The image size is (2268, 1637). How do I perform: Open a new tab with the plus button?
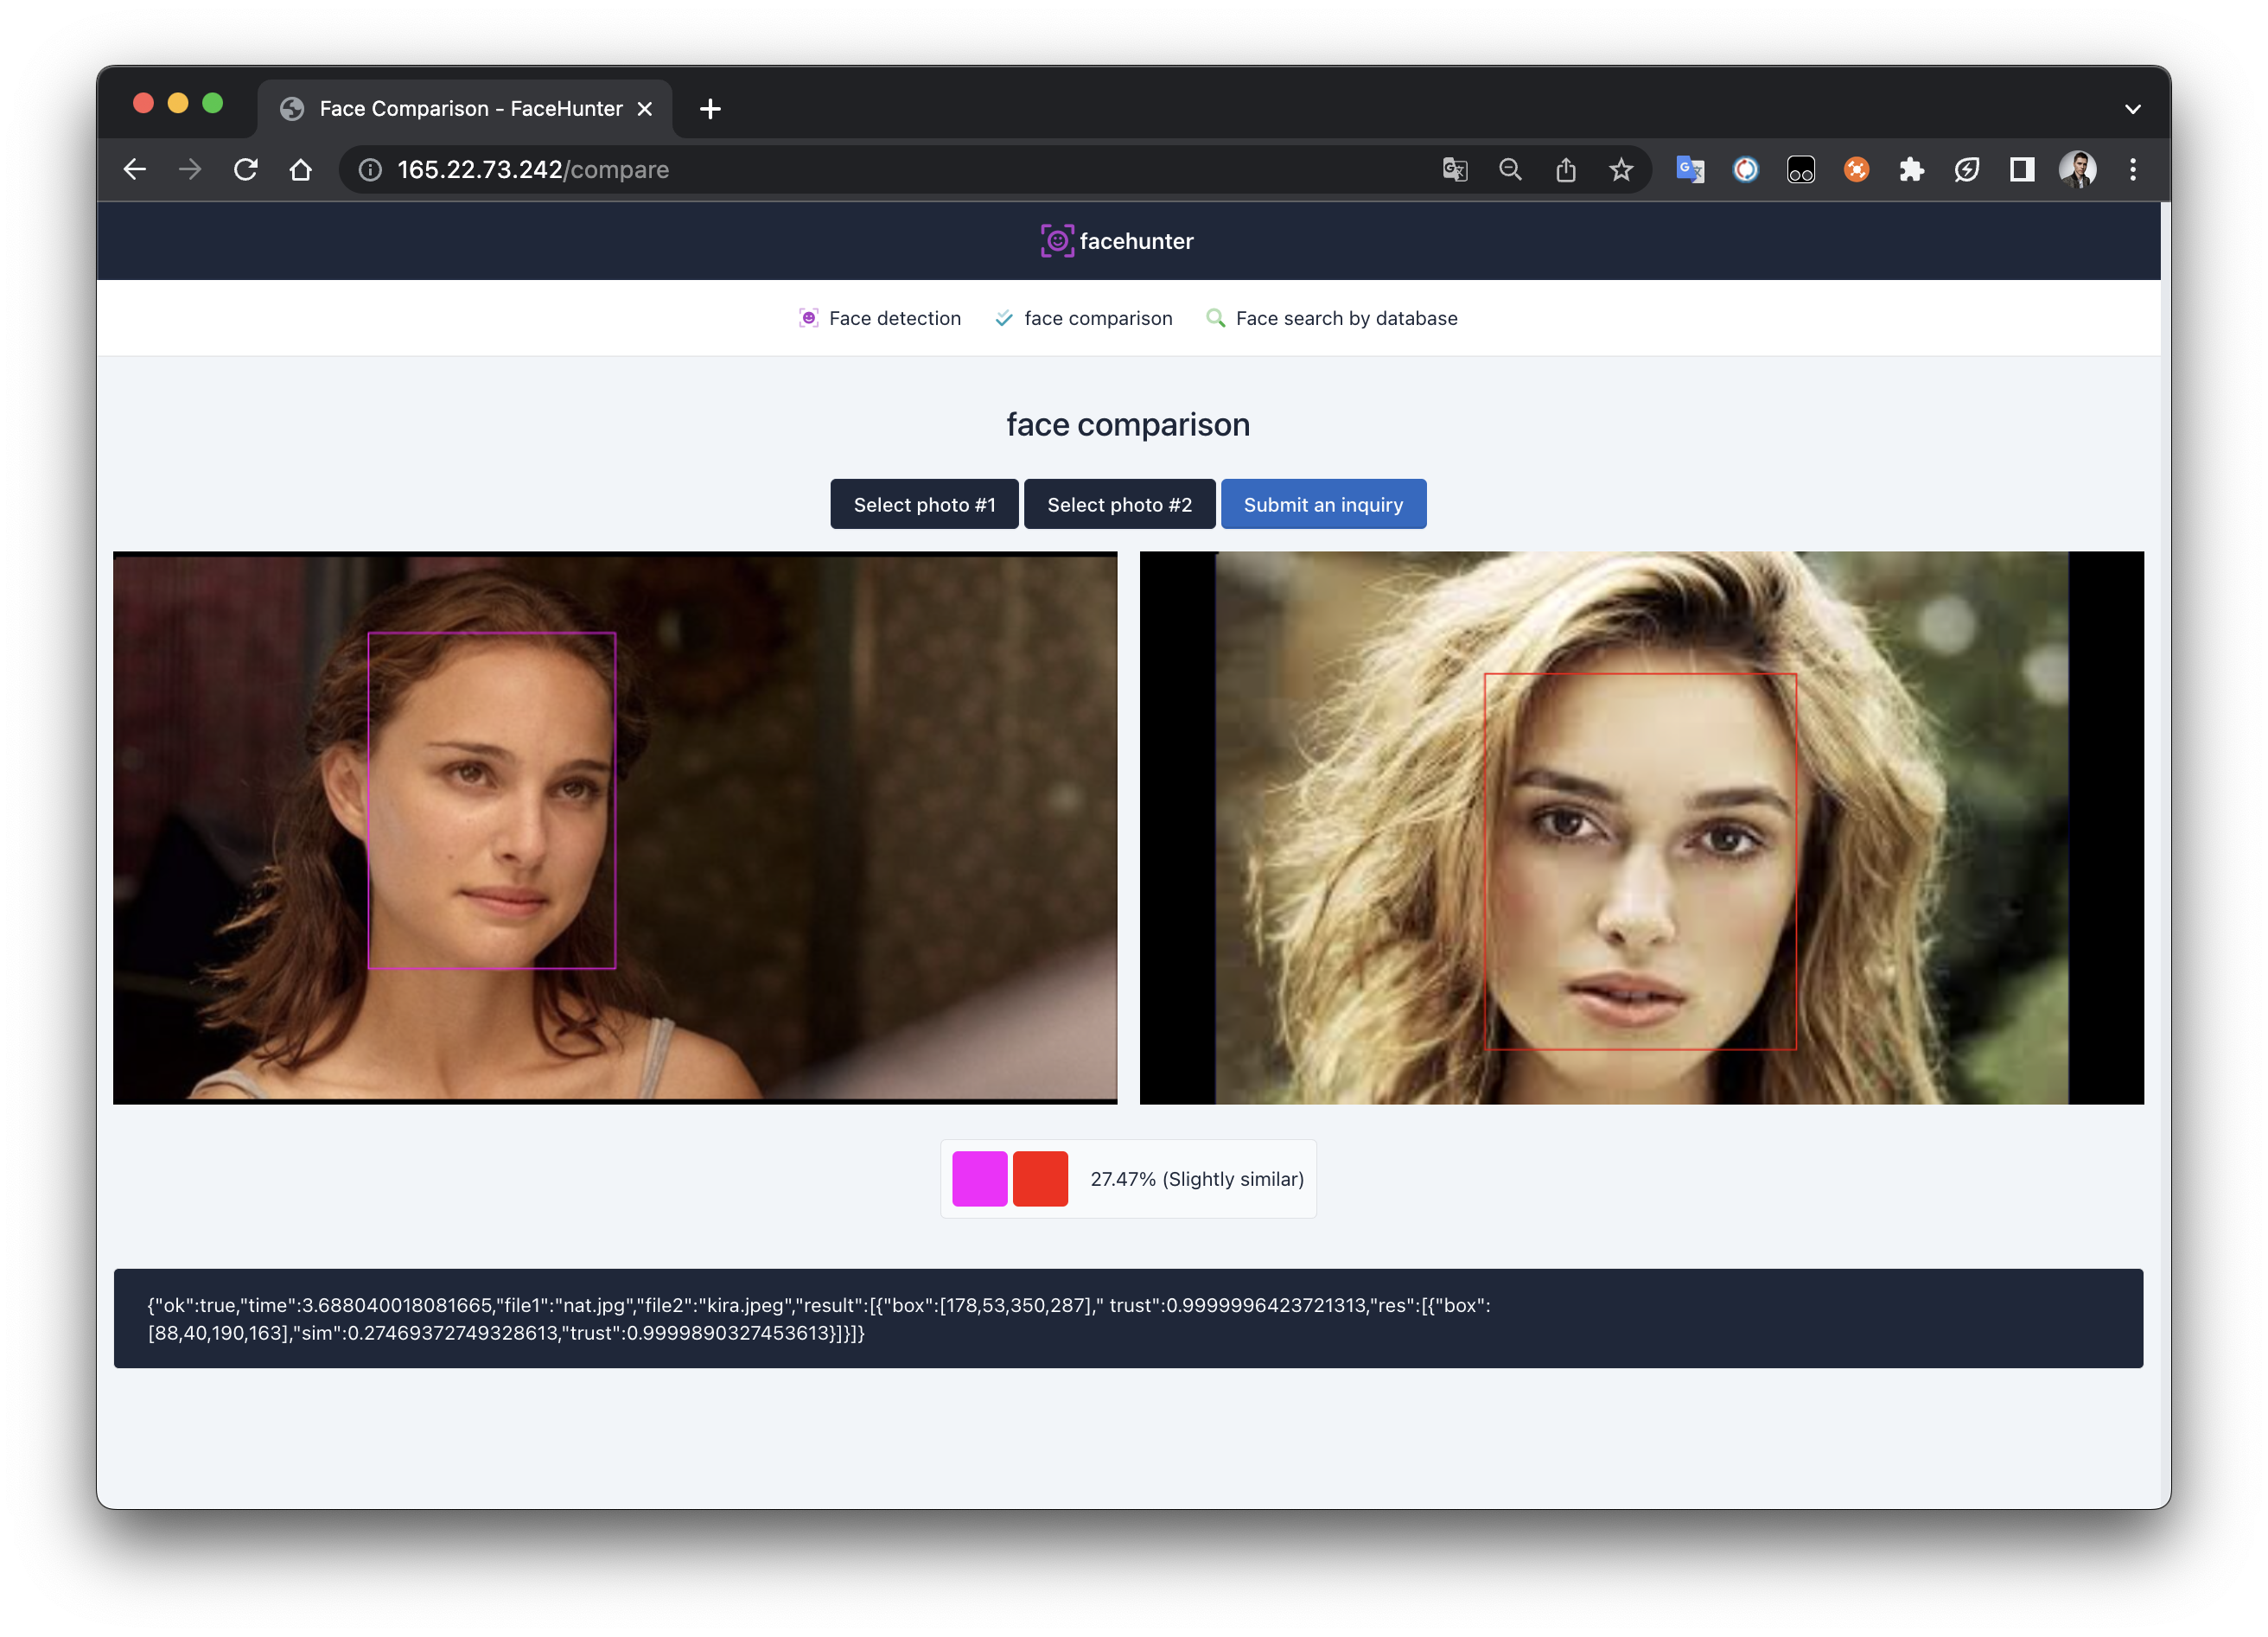pyautogui.click(x=710, y=109)
